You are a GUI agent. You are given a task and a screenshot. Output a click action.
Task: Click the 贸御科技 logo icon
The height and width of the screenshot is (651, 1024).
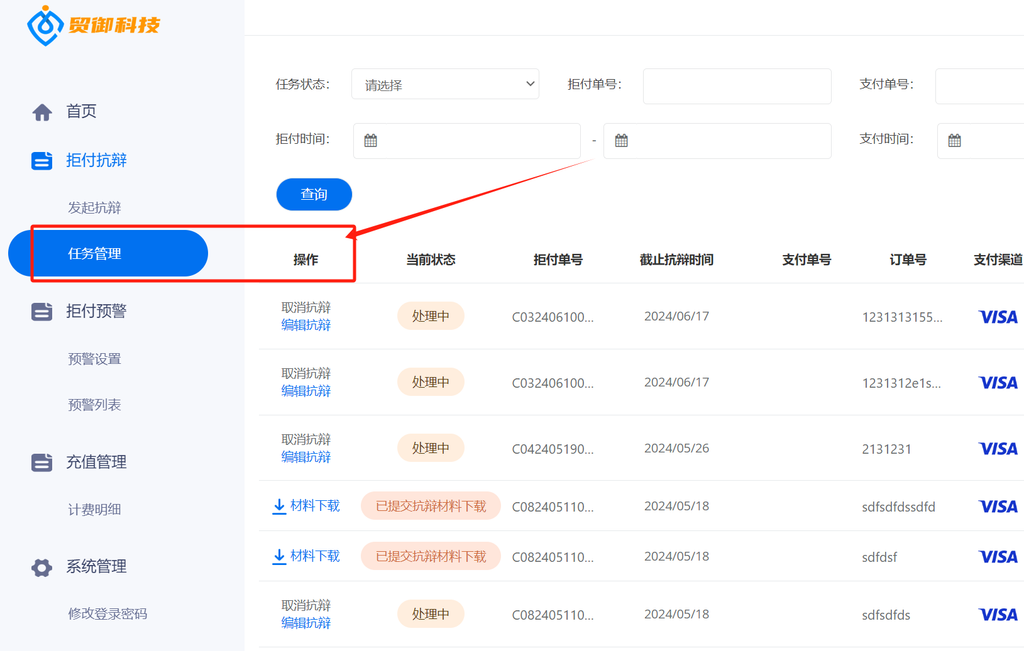coord(45,25)
